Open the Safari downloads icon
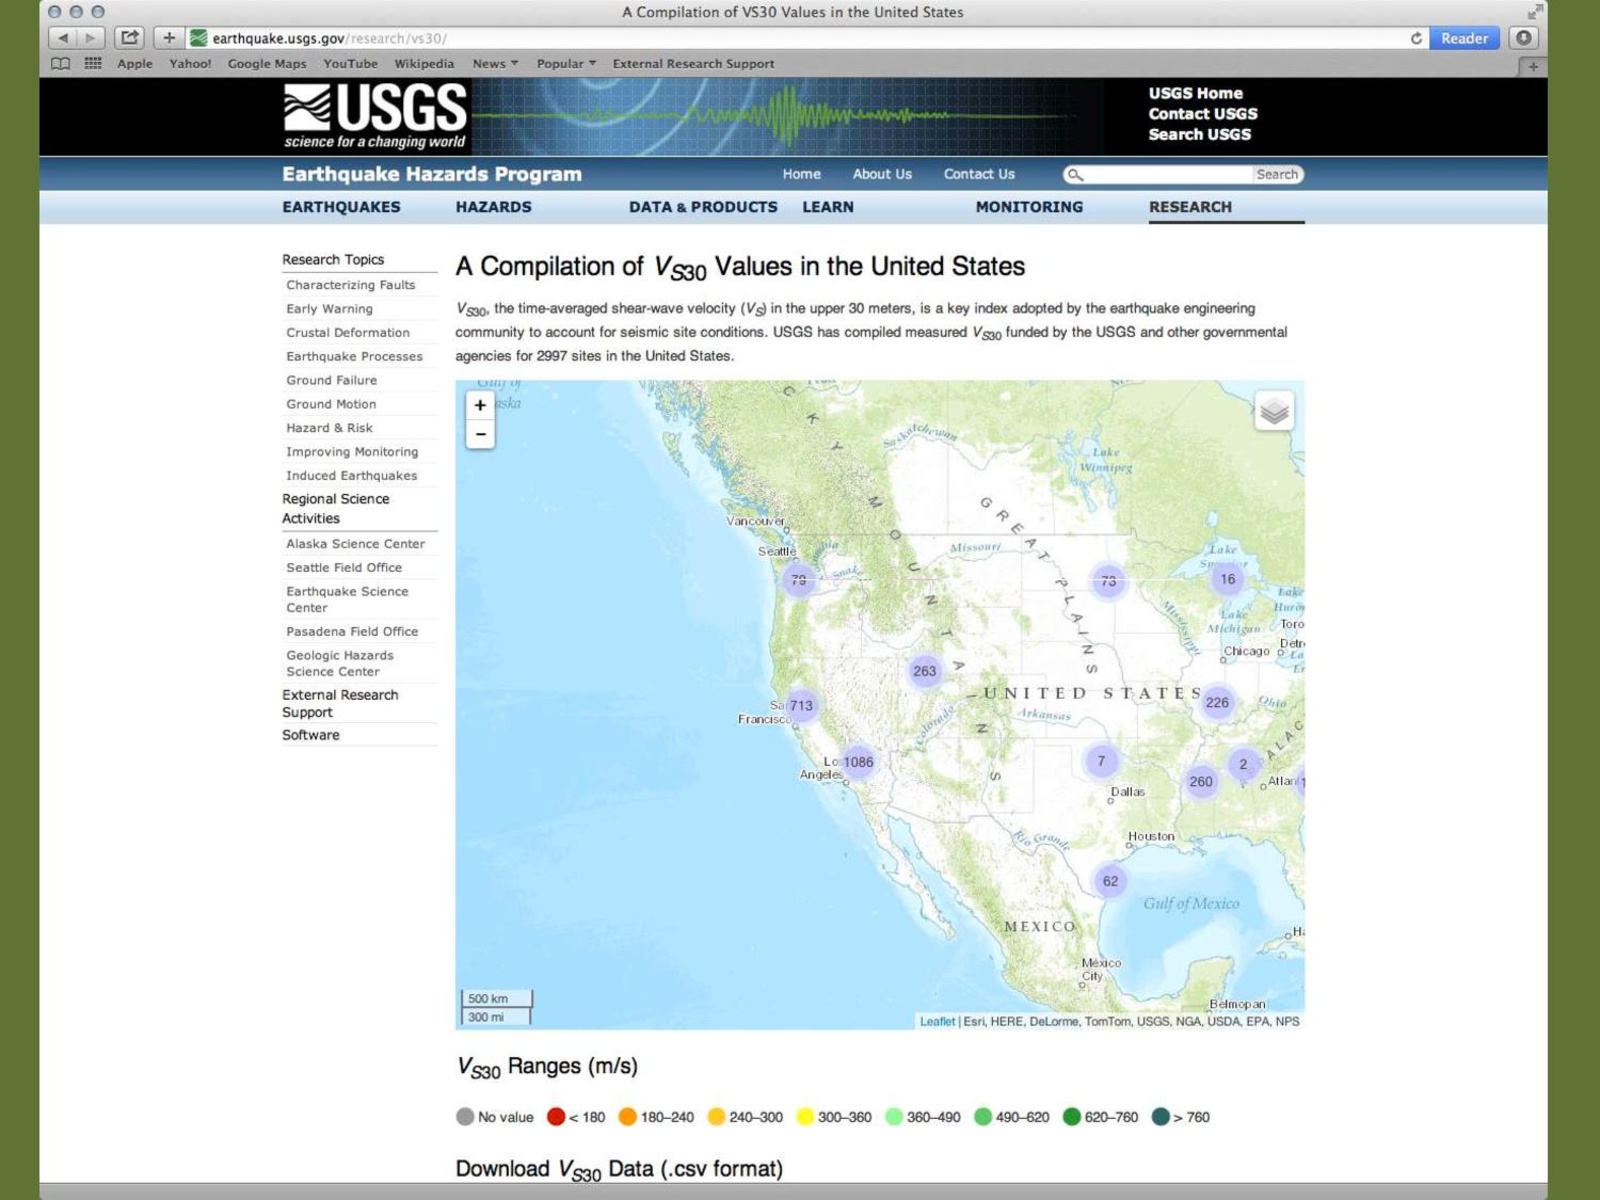The height and width of the screenshot is (1200, 1600). click(1523, 38)
